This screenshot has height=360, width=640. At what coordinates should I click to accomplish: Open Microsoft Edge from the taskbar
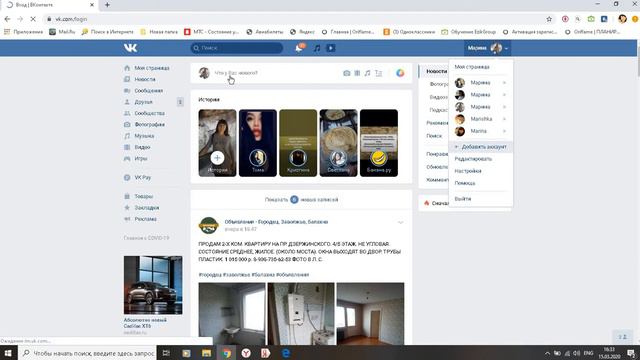click(286, 353)
